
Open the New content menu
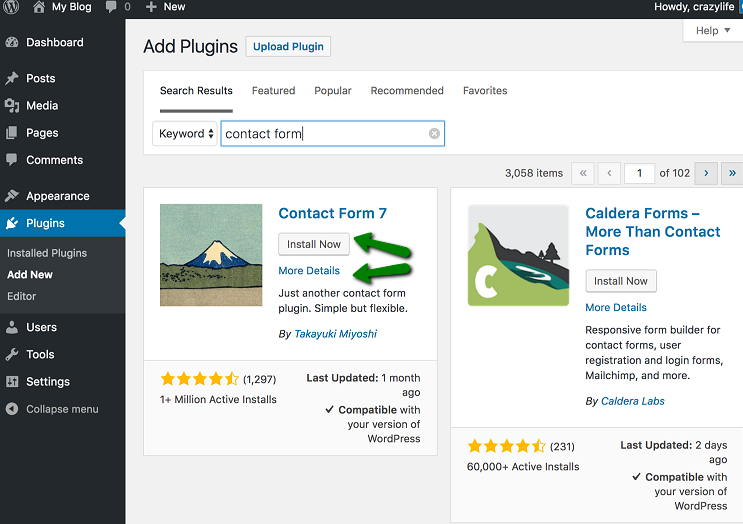click(x=165, y=7)
